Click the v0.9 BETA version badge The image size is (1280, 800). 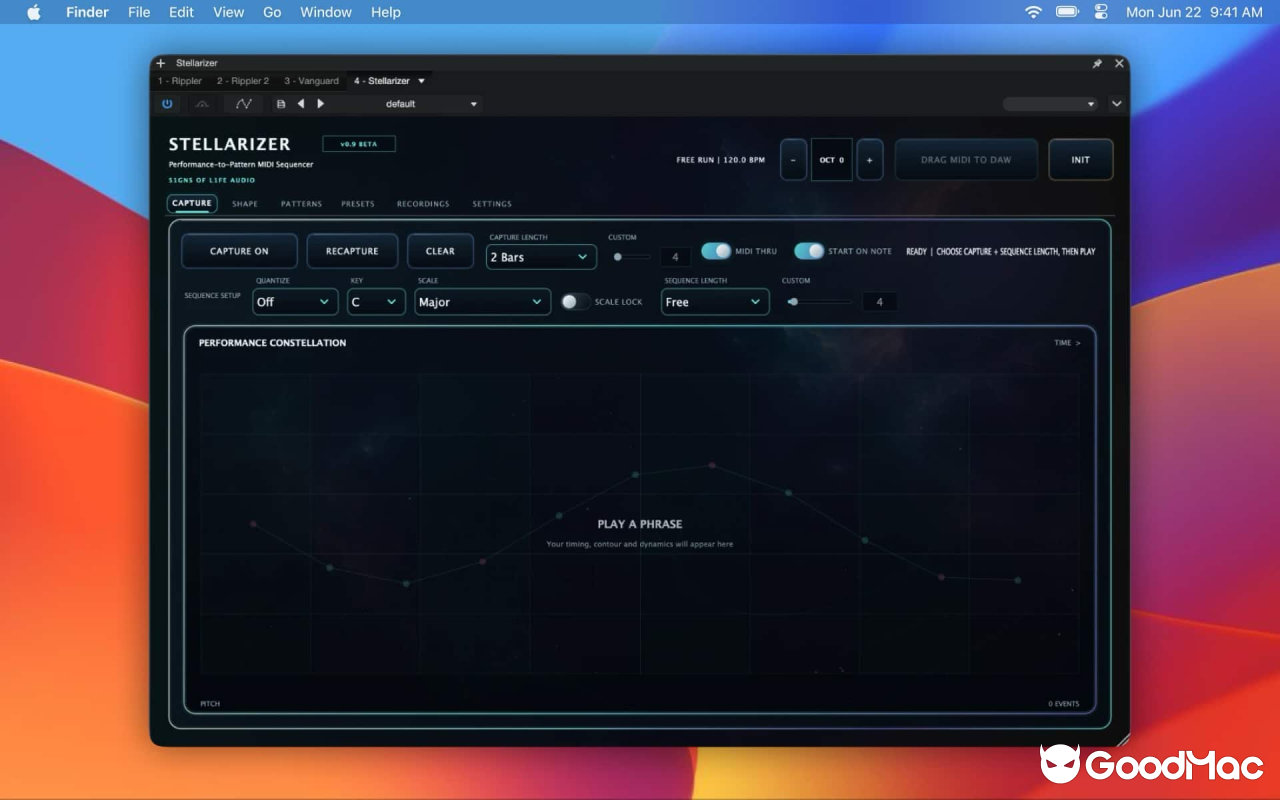[x=359, y=144]
